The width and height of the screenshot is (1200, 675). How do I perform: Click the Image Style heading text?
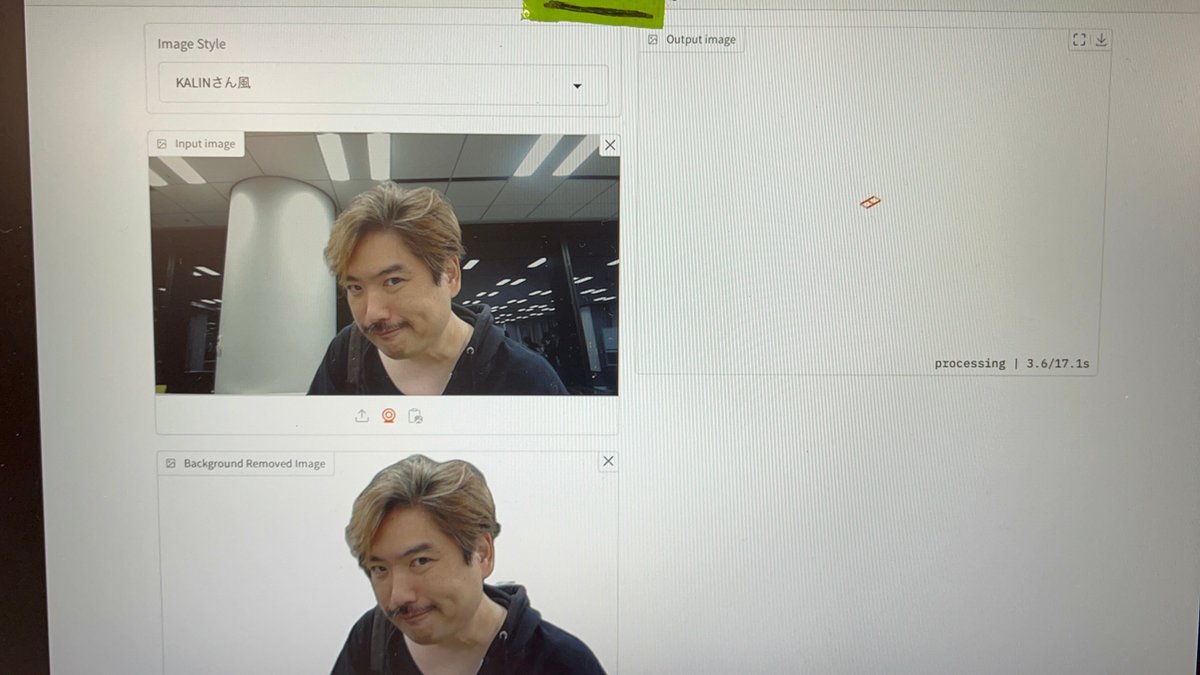click(192, 44)
